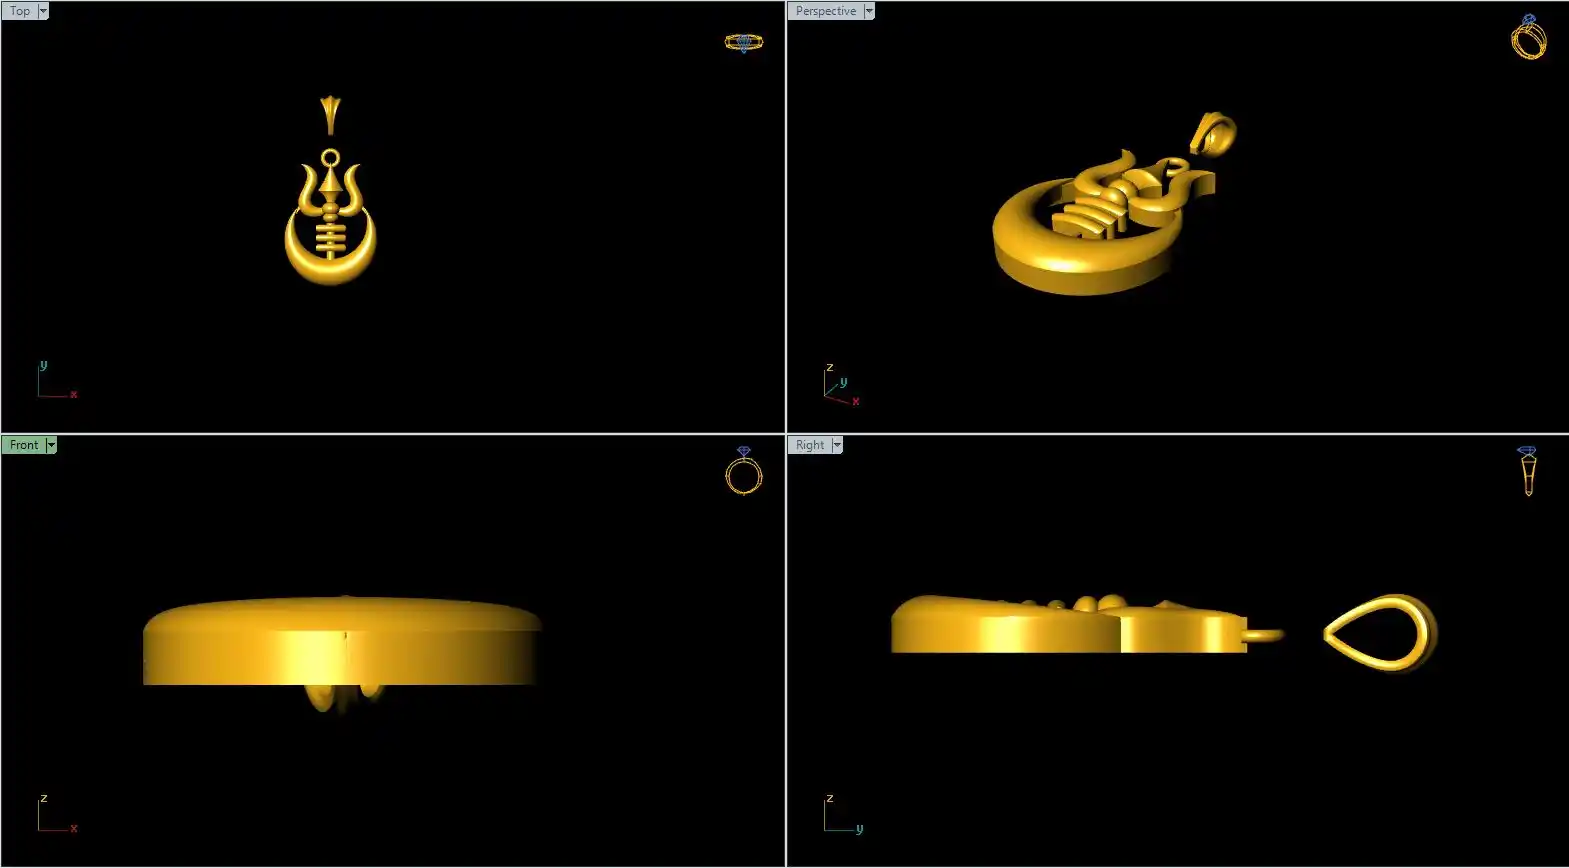The height and width of the screenshot is (868, 1569).
Task: Select the Front viewport title label
Action: (x=24, y=445)
